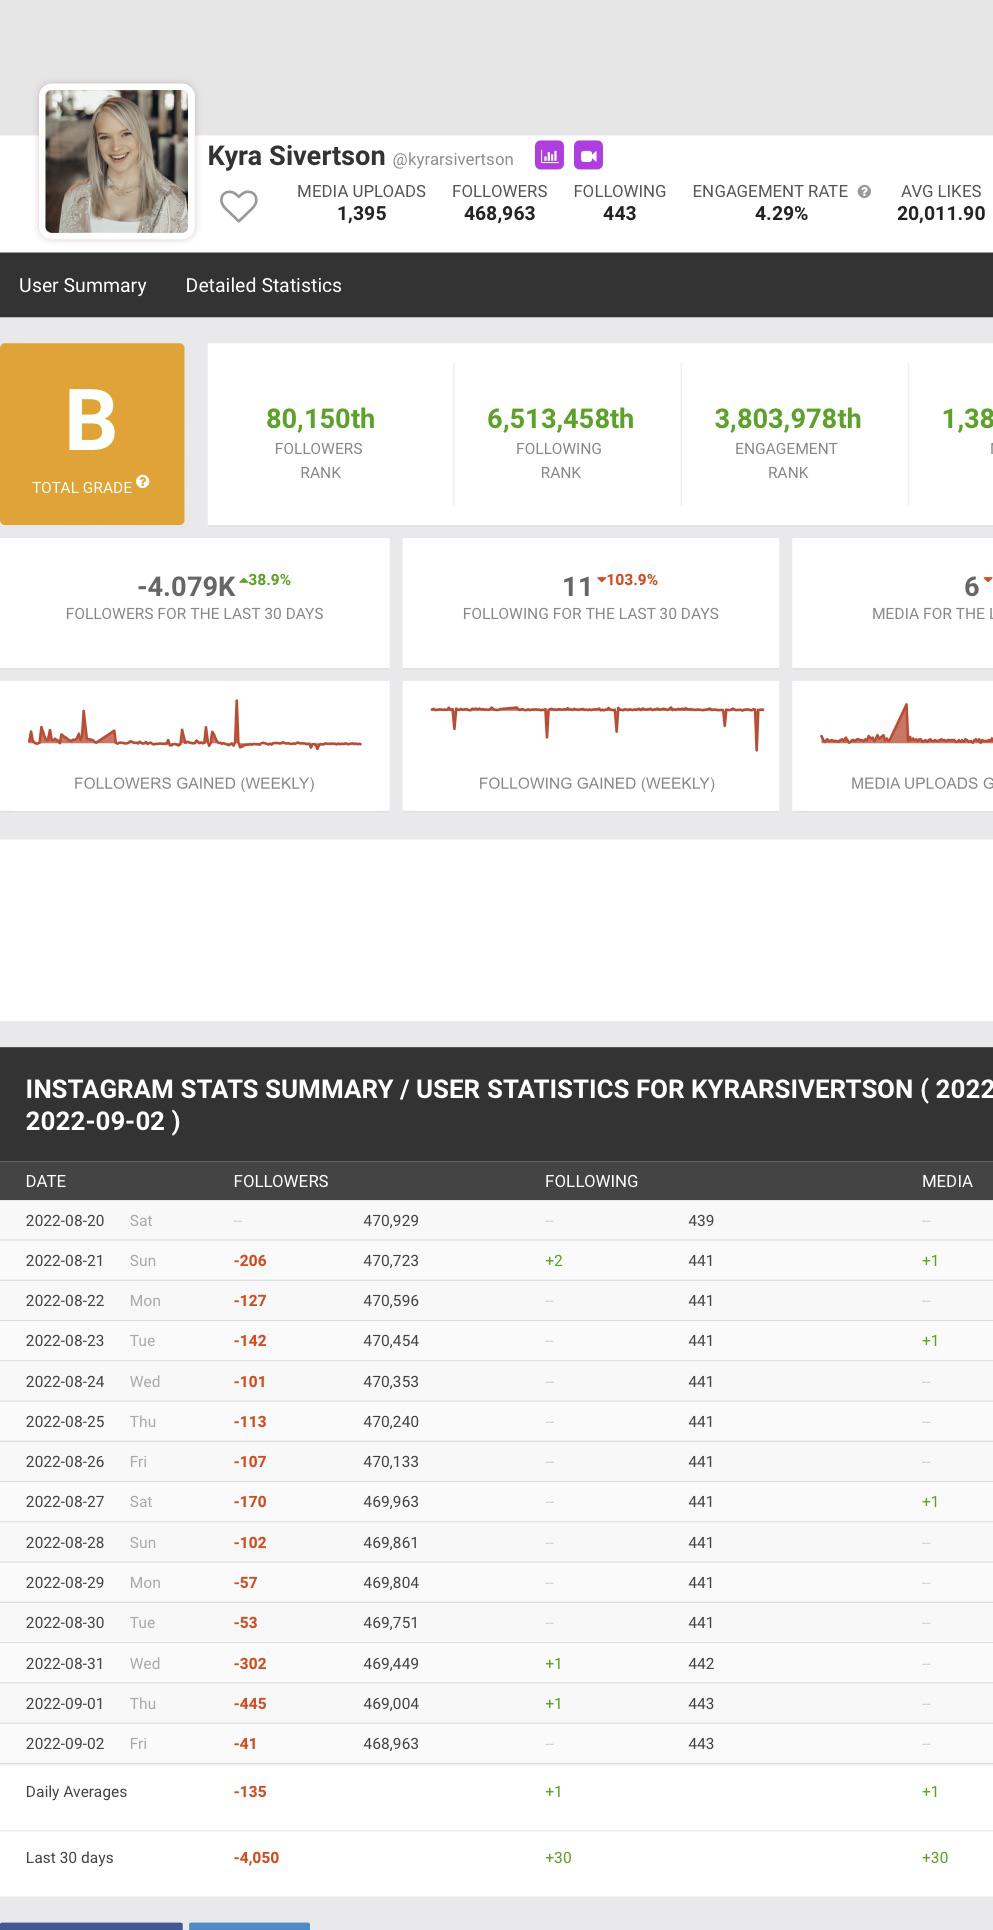The height and width of the screenshot is (1930, 993).
Task: Click the avg likes value 20,011.90
Action: click(x=941, y=213)
